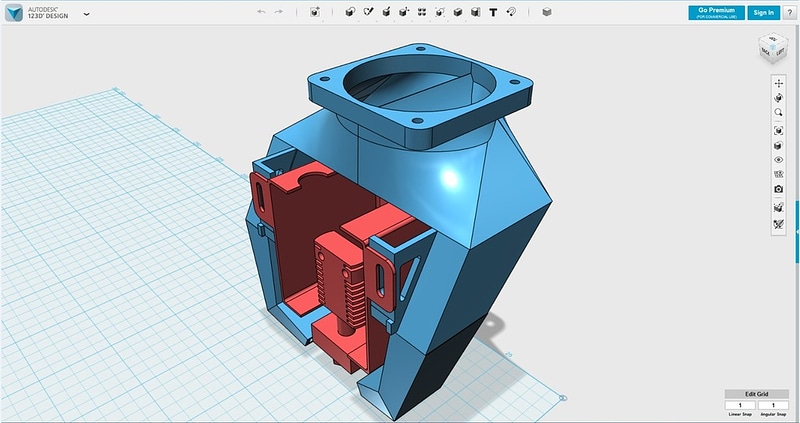800x423 pixels.
Task: Open the Construct tools menu
Action: pos(386,12)
